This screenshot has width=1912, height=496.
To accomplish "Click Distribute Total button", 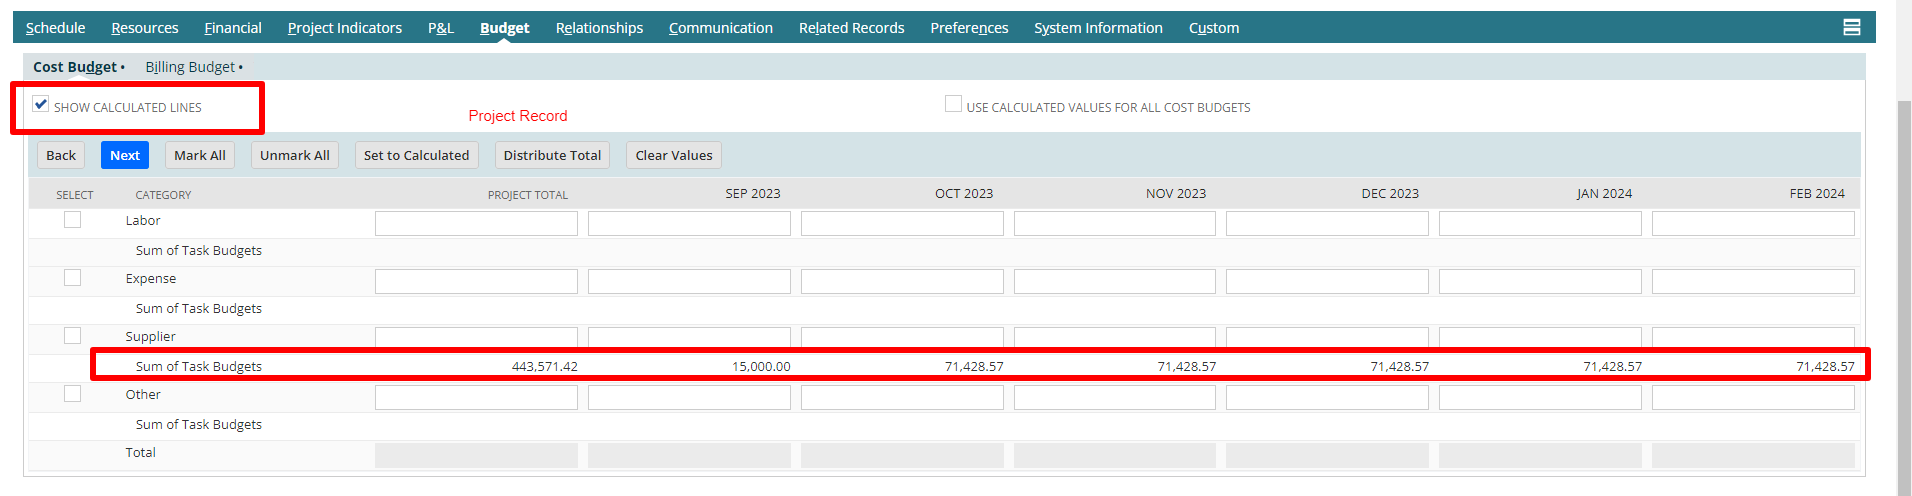I will click(x=552, y=155).
